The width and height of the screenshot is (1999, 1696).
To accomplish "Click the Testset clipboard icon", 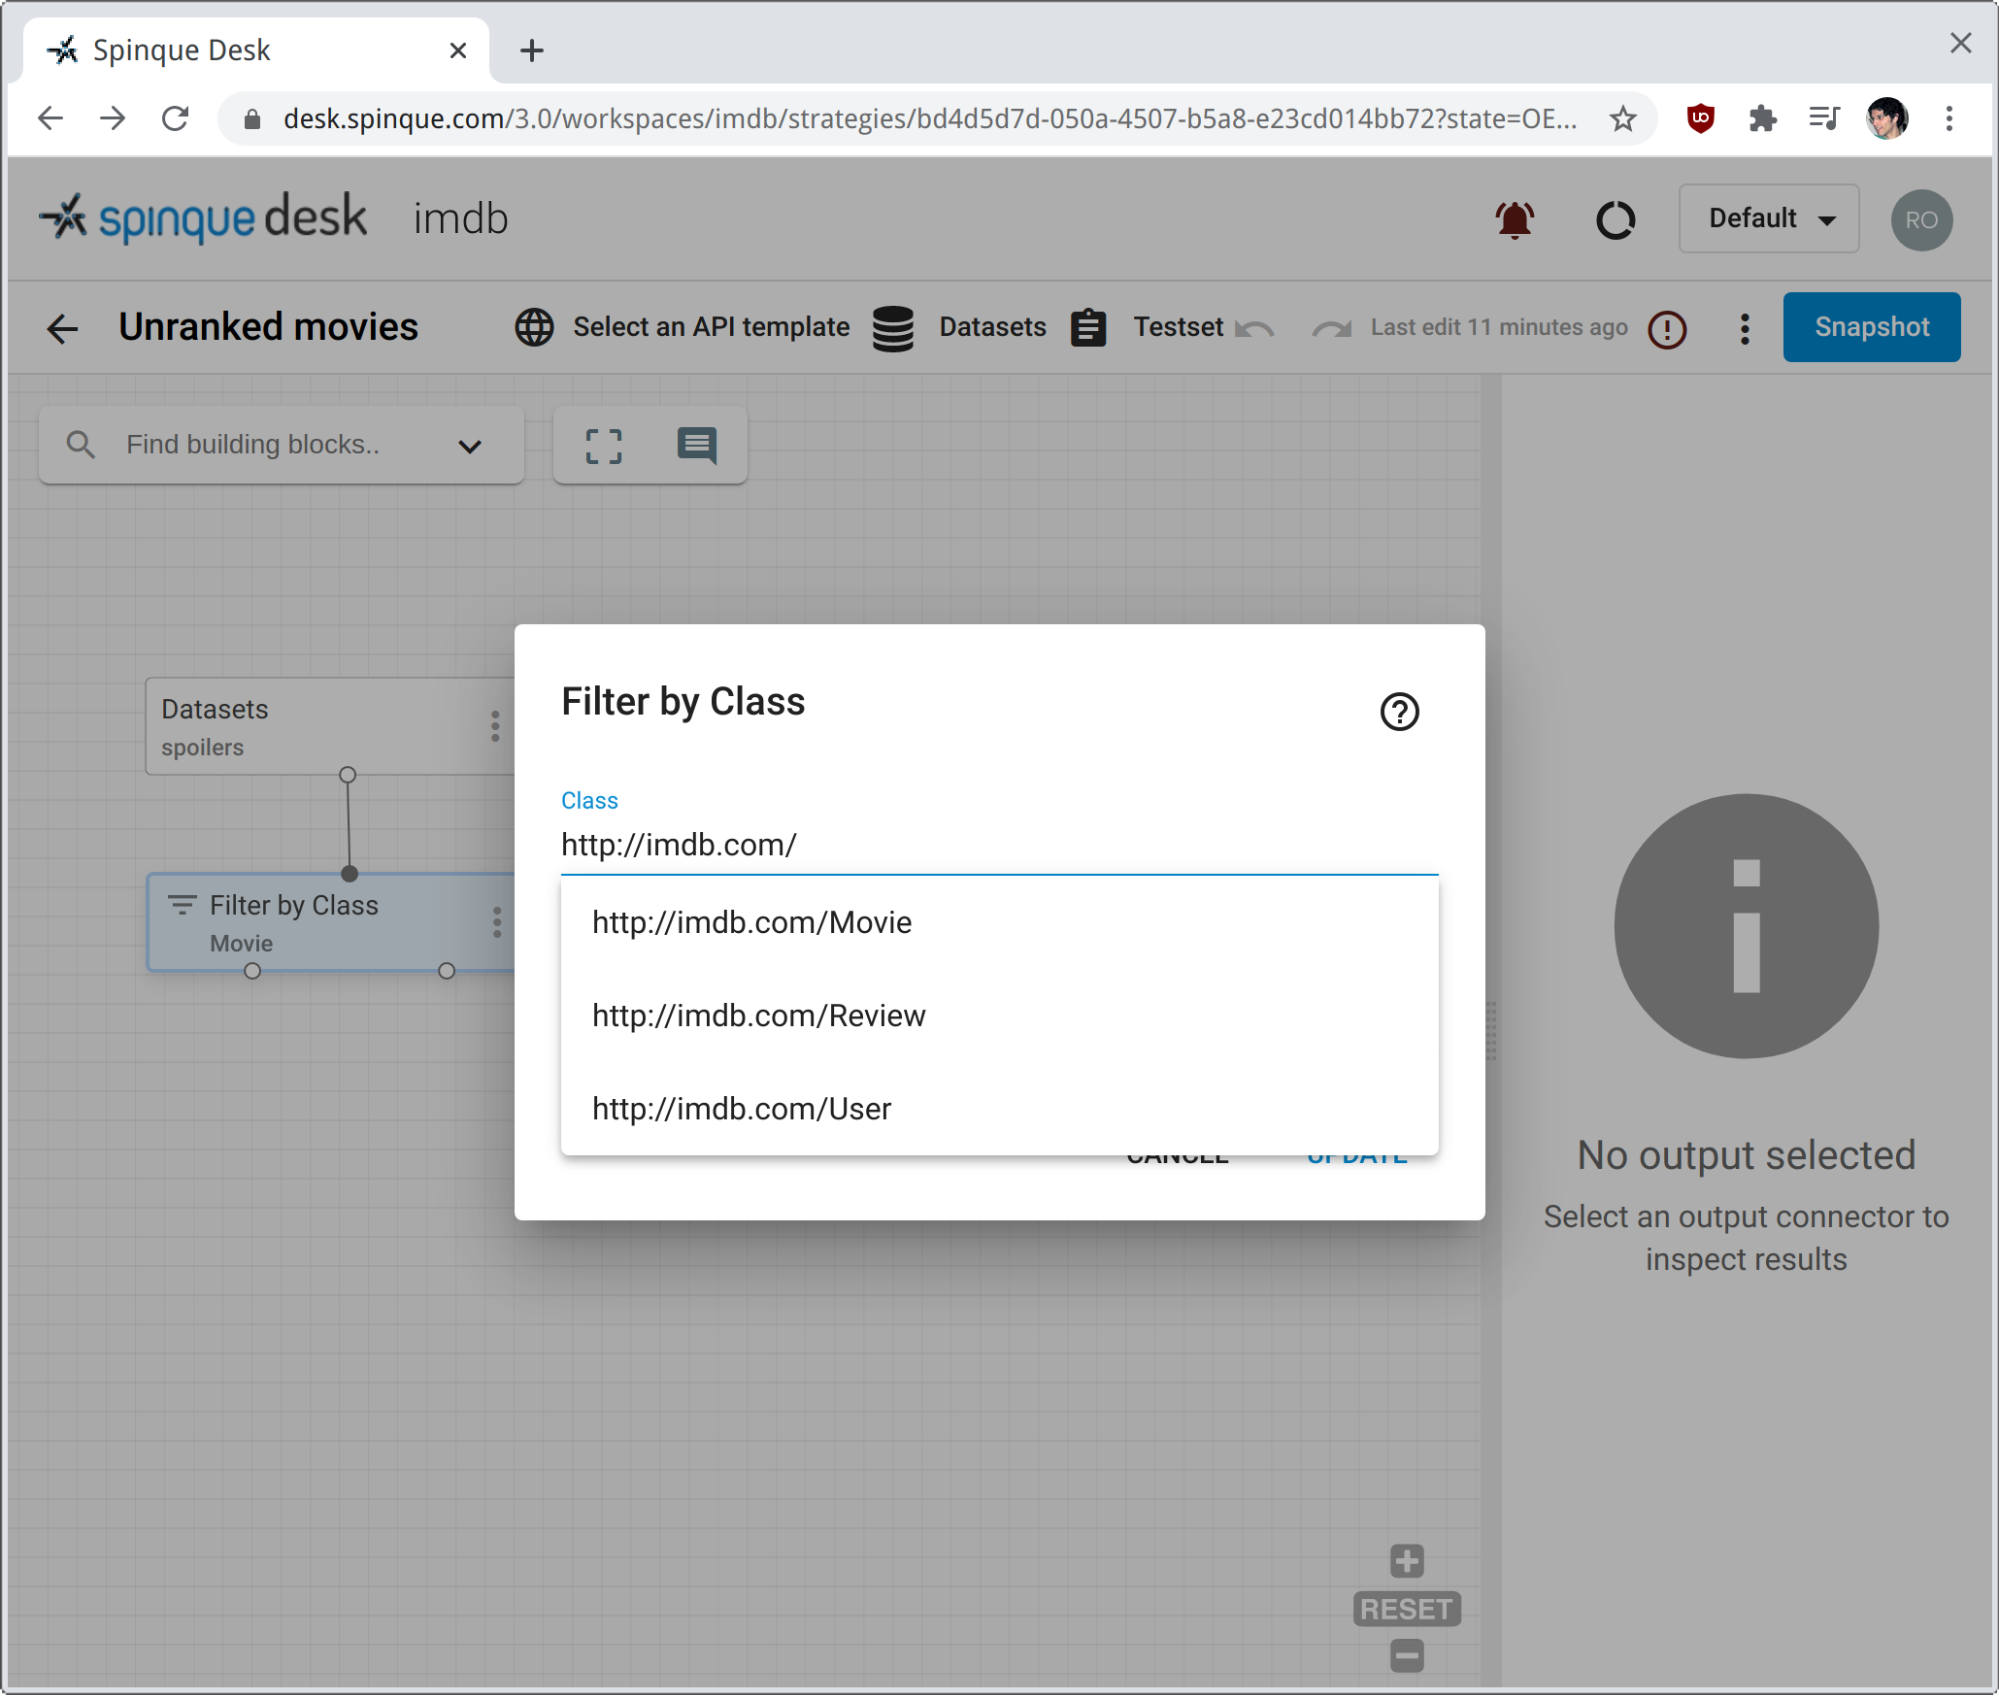I will tap(1088, 328).
